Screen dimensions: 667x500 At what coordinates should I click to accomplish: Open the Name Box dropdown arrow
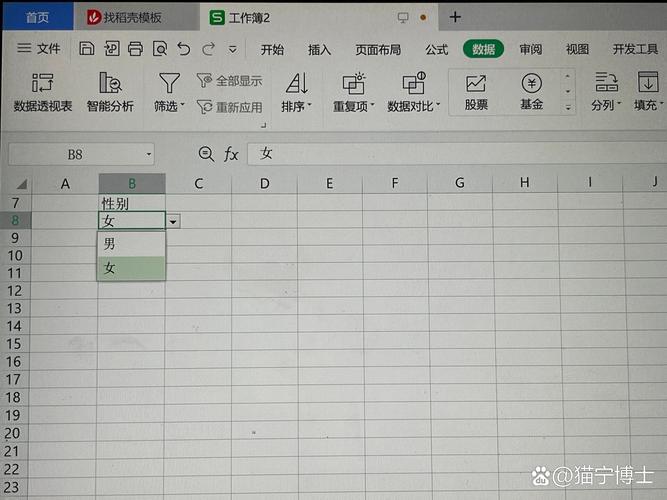[148, 154]
